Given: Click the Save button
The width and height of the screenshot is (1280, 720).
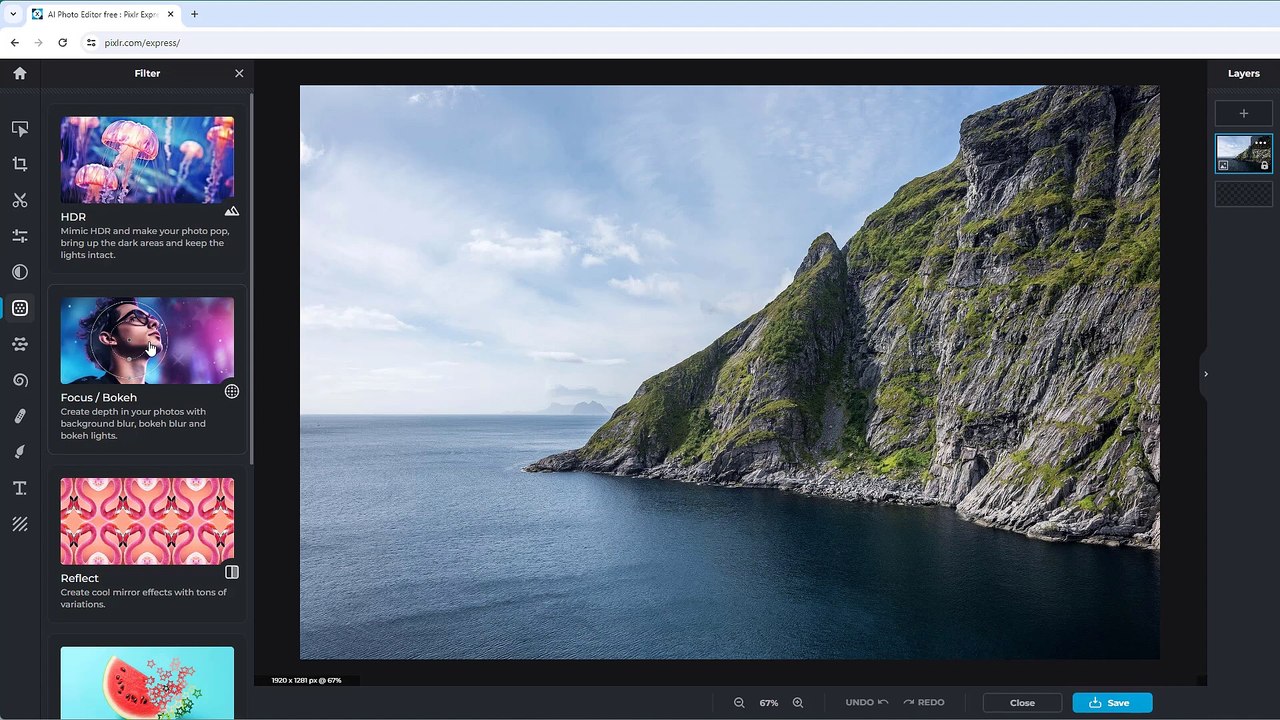Looking at the screenshot, I should point(1112,703).
